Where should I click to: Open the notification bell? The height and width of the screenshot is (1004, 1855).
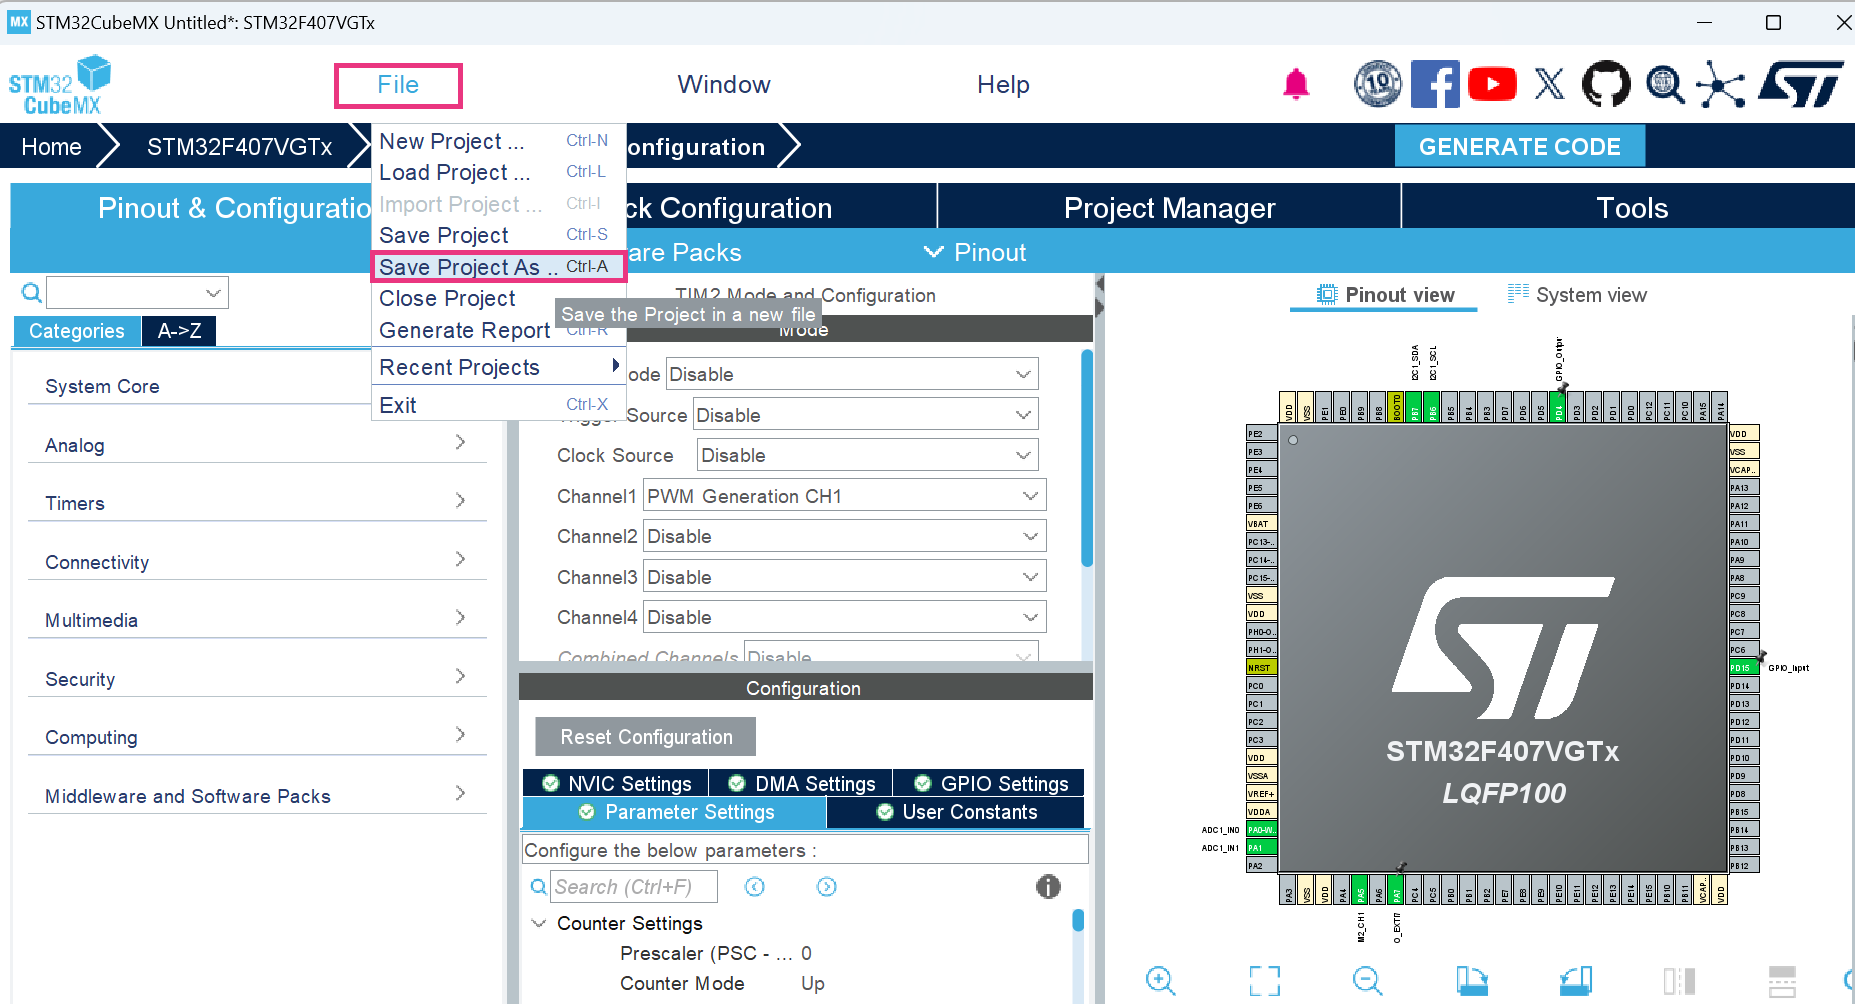click(1295, 85)
